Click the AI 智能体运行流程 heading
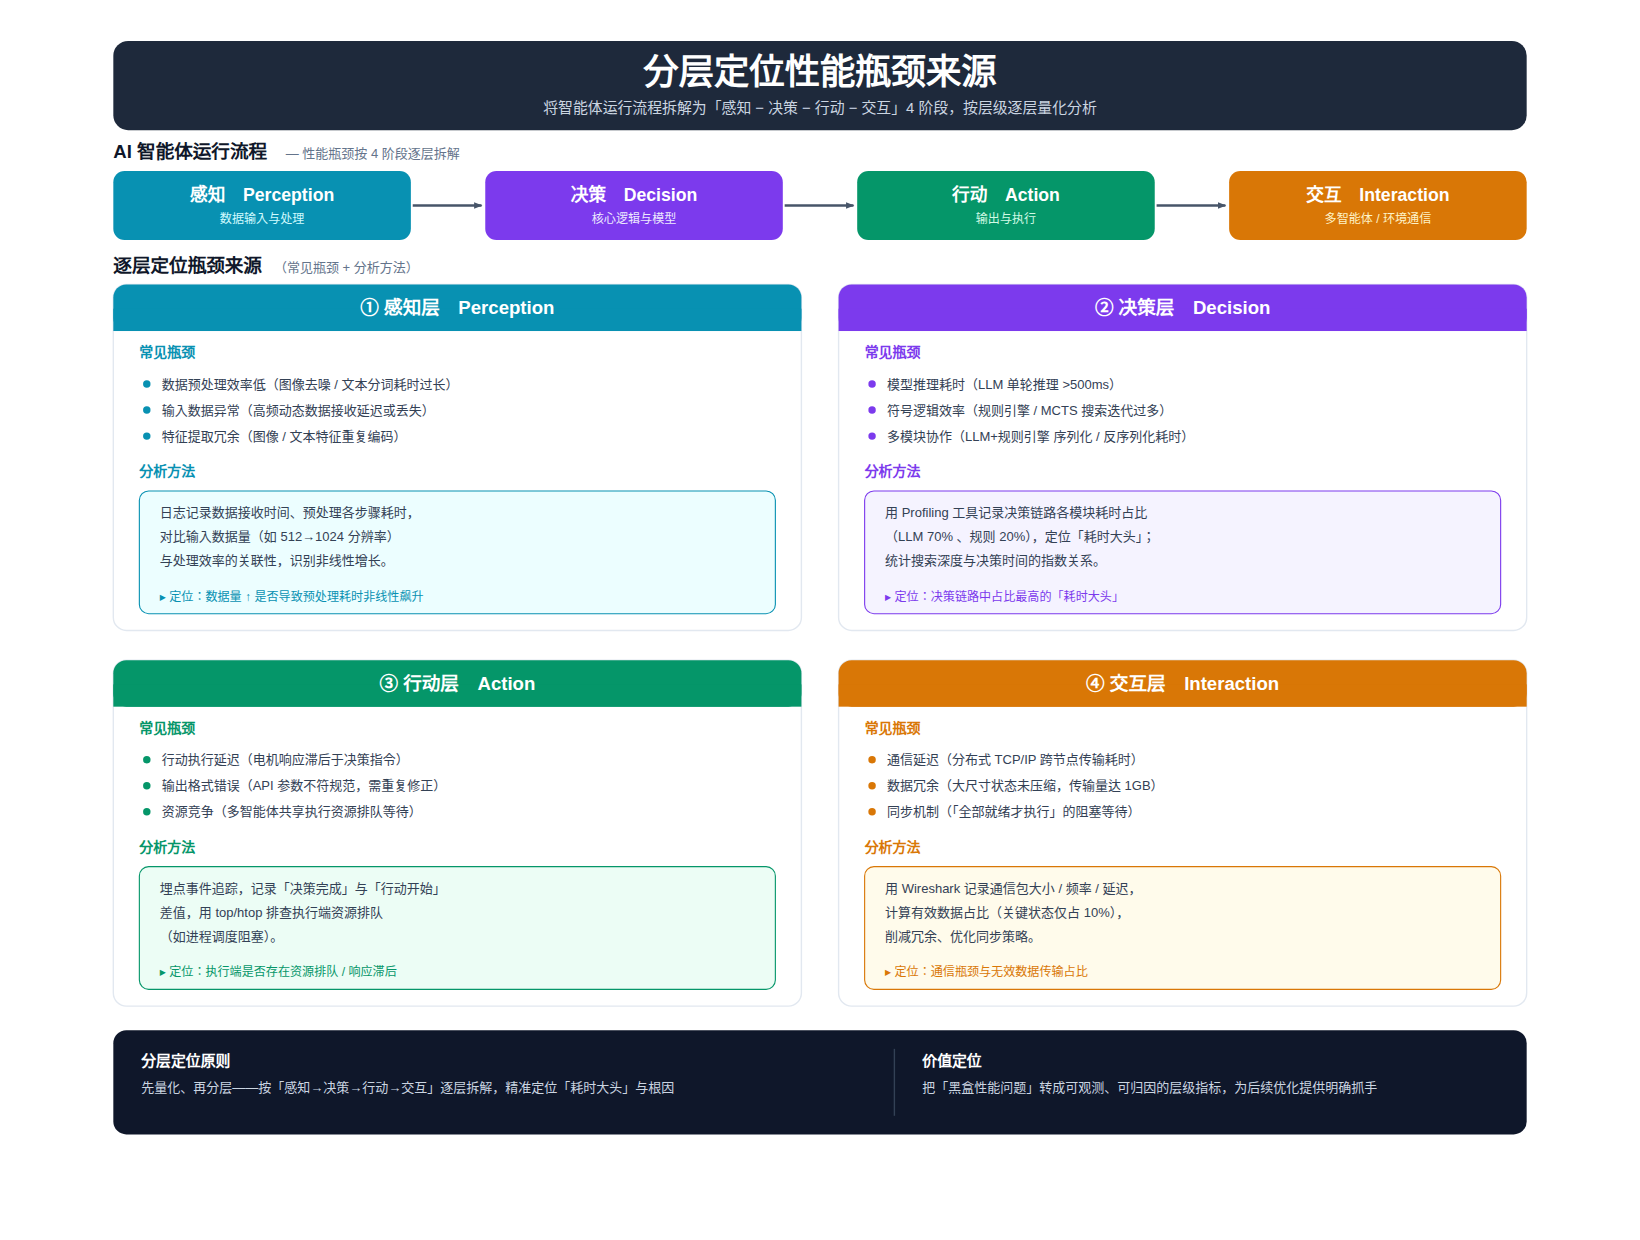Screen dimensions: 1640x1240 point(190,152)
